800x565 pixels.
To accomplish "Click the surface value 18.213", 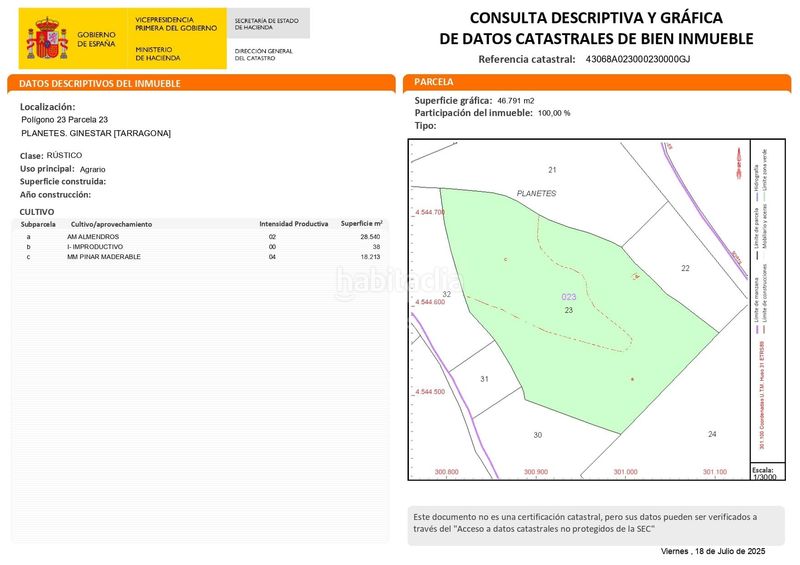I will [370, 257].
